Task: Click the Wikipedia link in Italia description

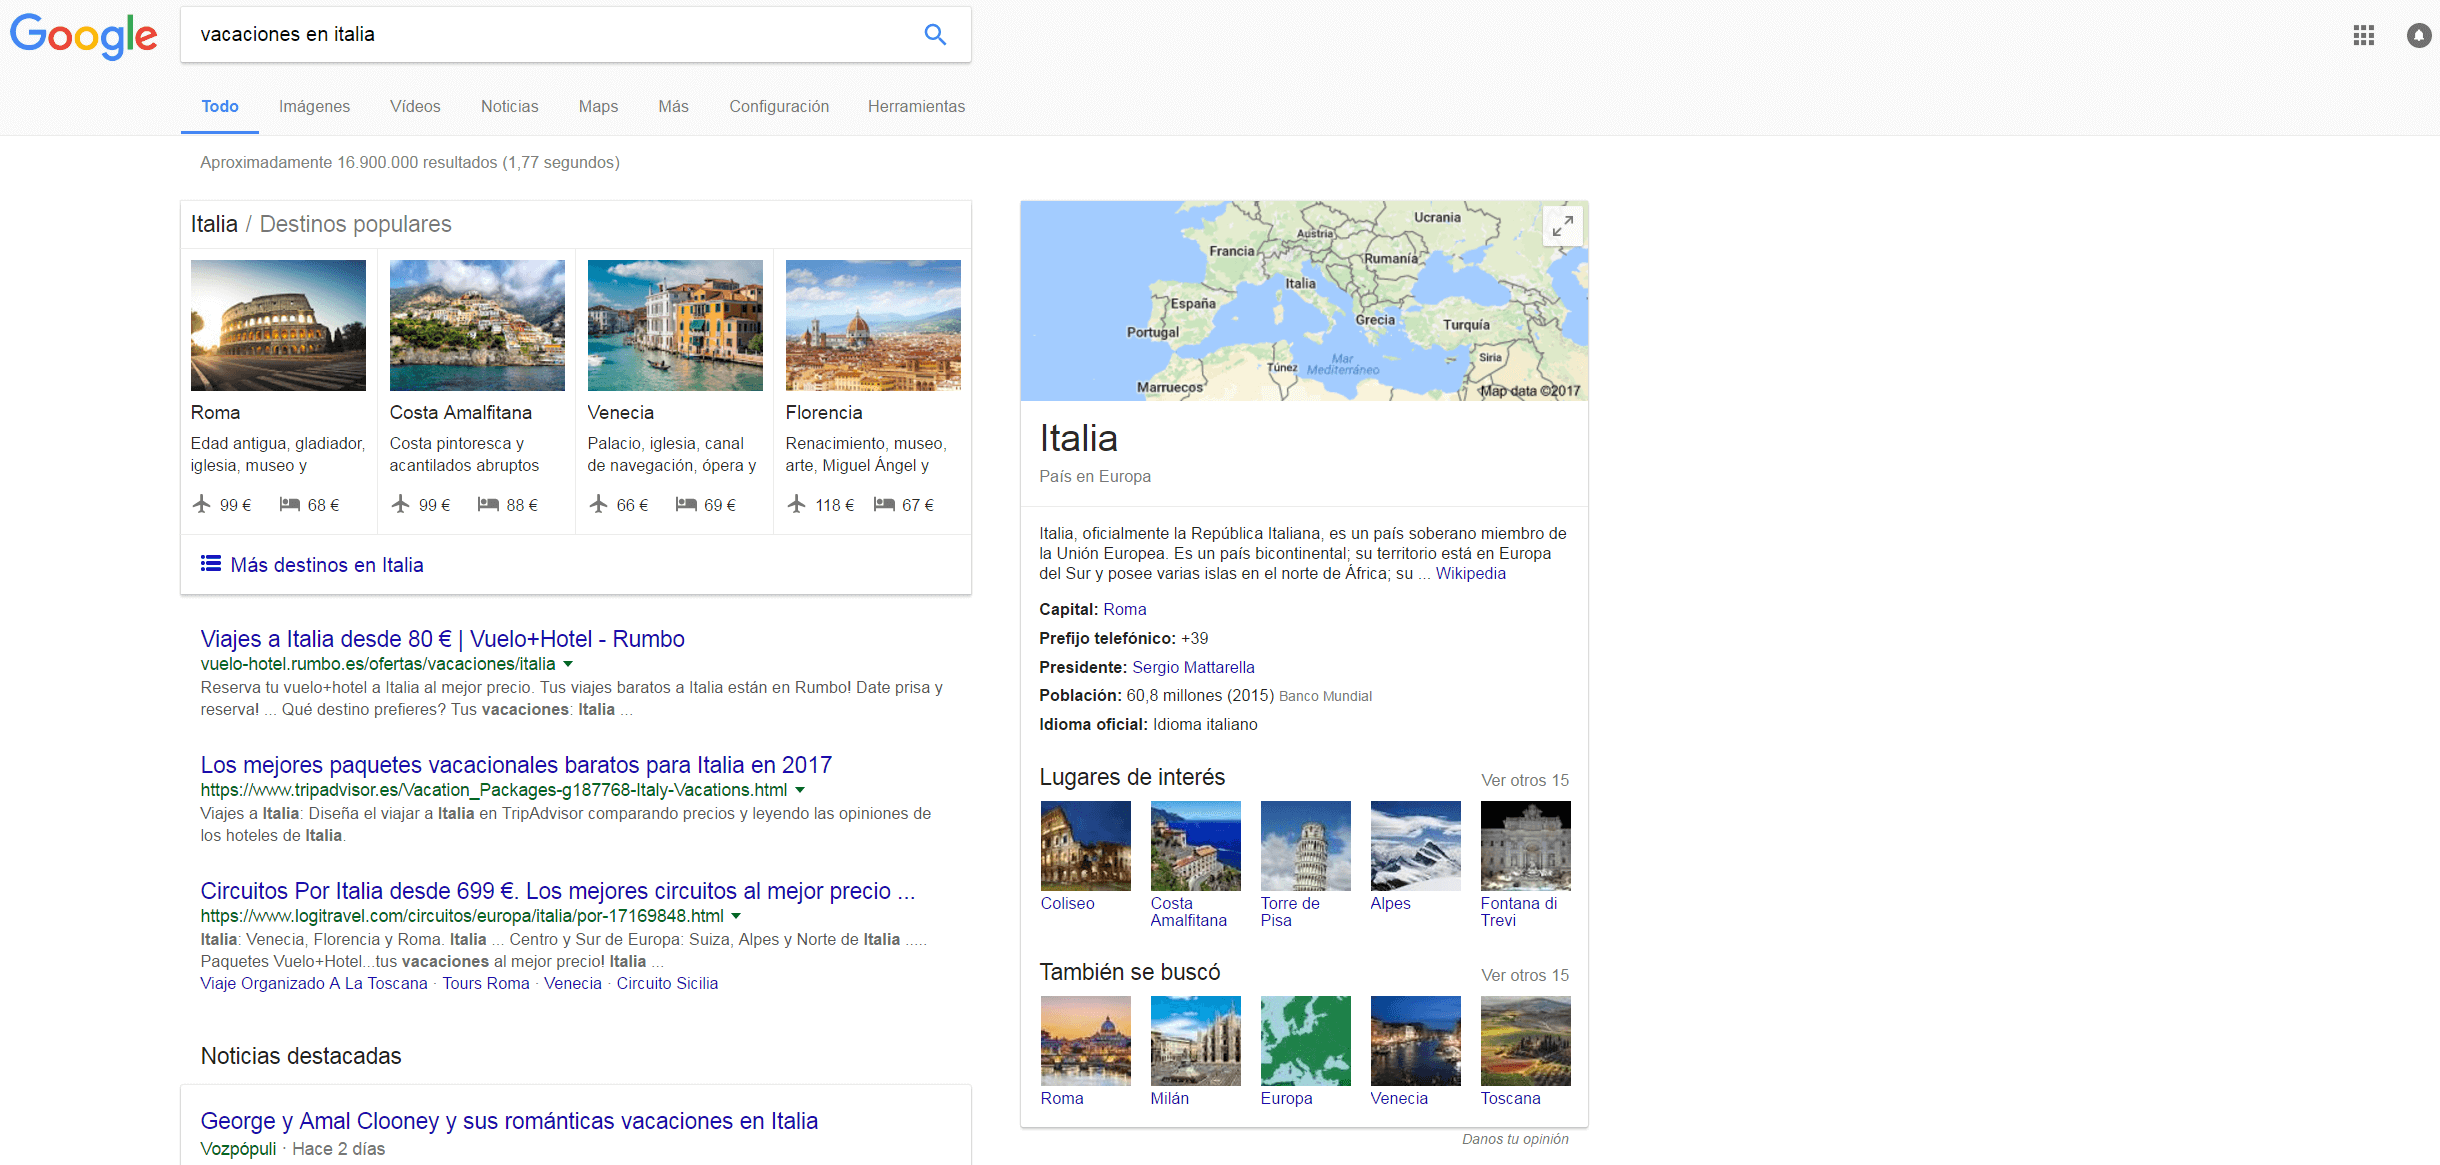Action: [x=1470, y=573]
